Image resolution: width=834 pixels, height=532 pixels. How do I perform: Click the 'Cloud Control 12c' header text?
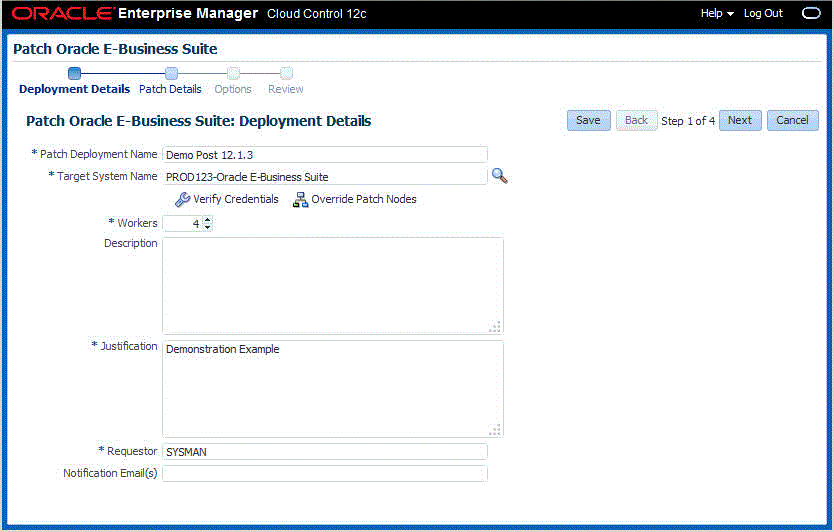316,14
